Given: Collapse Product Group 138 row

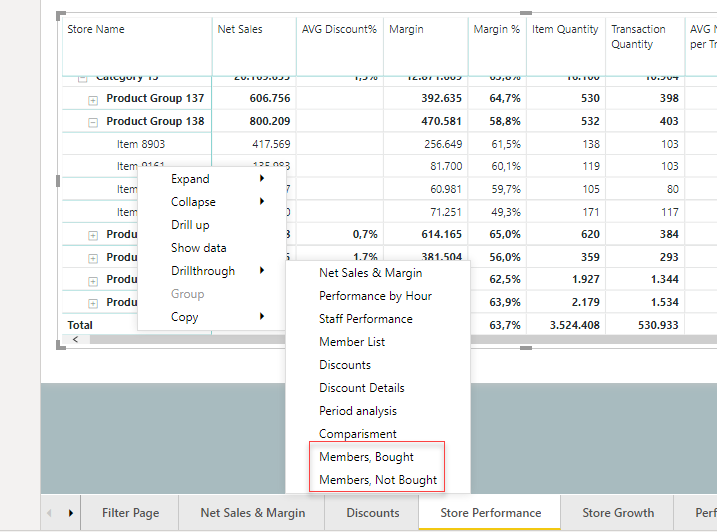Looking at the screenshot, I should (x=93, y=122).
